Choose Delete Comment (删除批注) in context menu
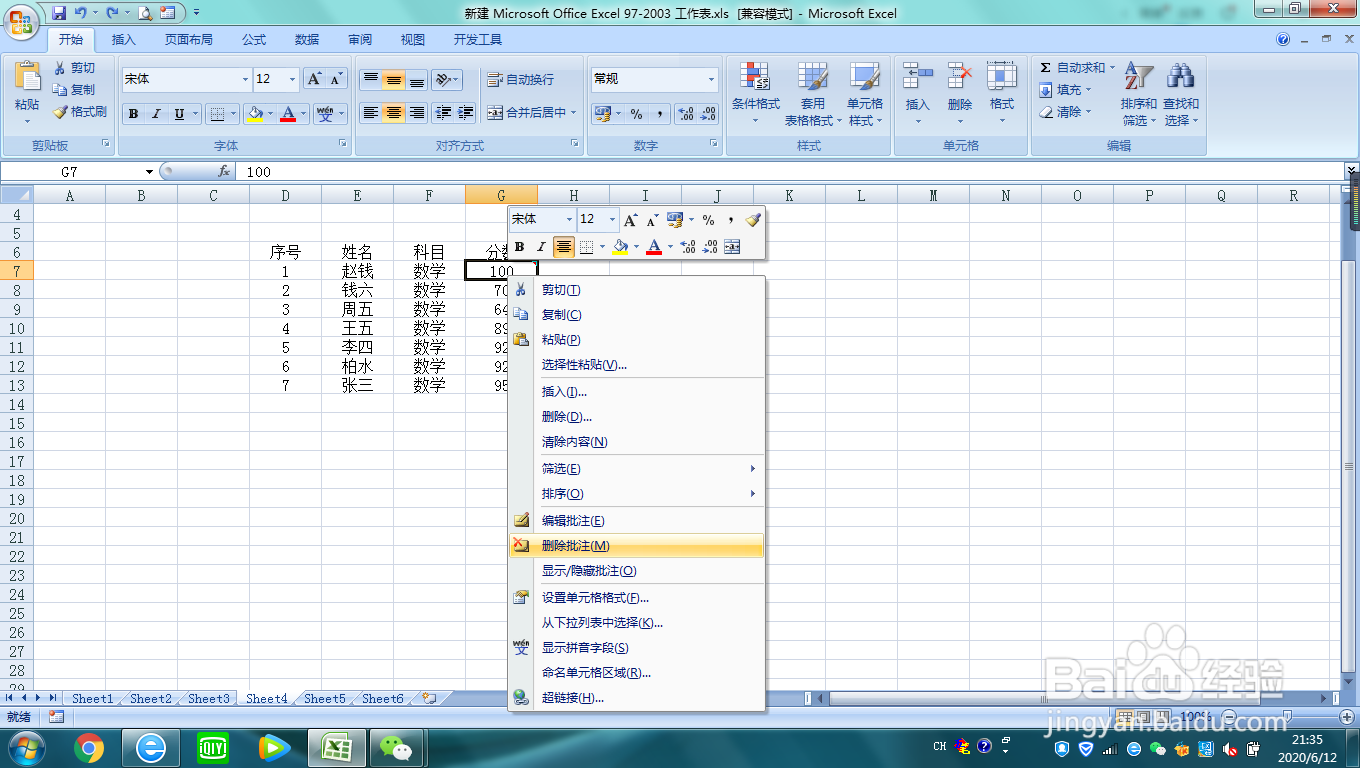The height and width of the screenshot is (768, 1360). pos(637,546)
